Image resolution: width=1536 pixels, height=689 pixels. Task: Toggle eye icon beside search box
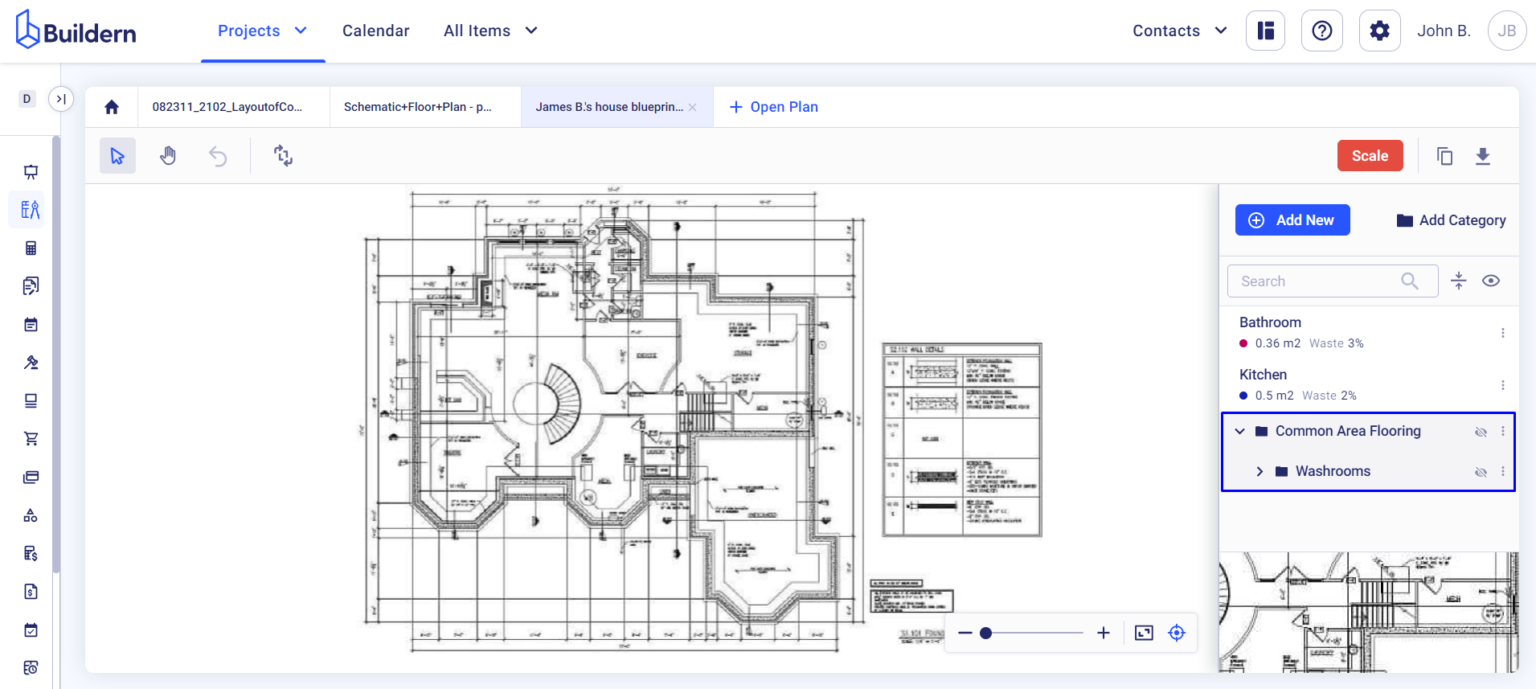(1491, 281)
